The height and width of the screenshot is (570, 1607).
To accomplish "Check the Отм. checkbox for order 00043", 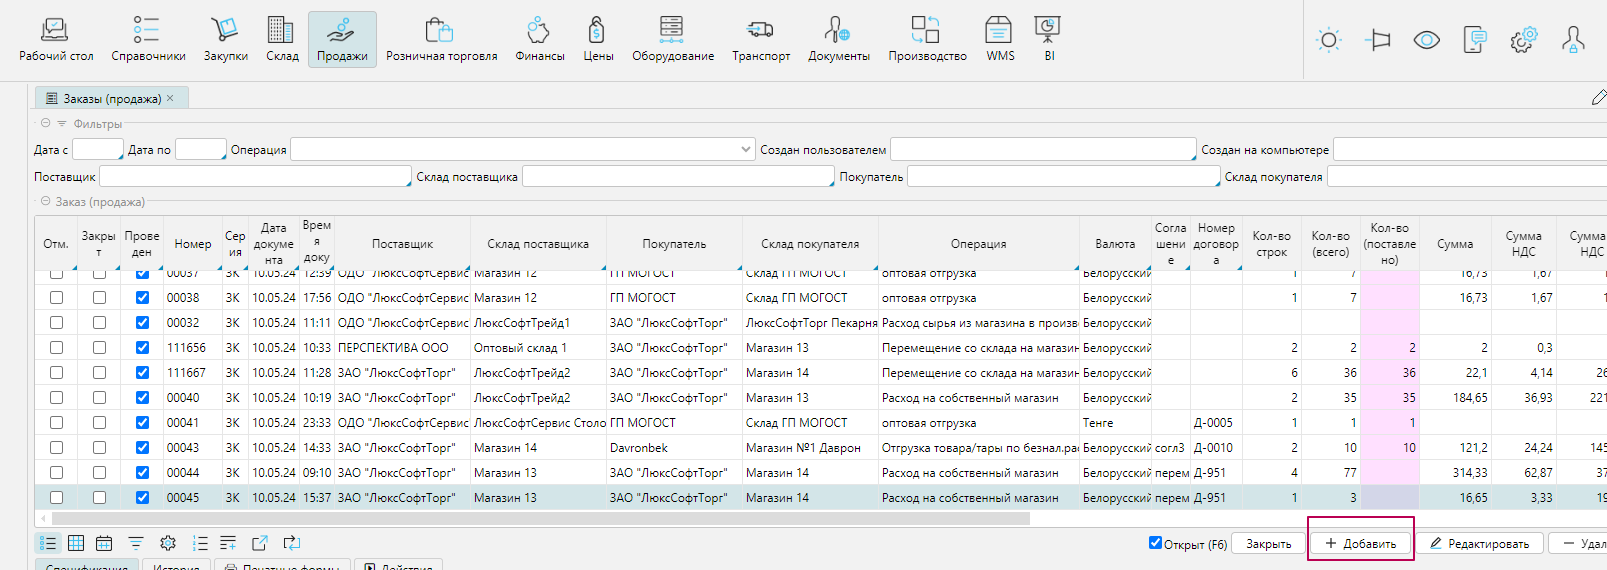I will [56, 448].
